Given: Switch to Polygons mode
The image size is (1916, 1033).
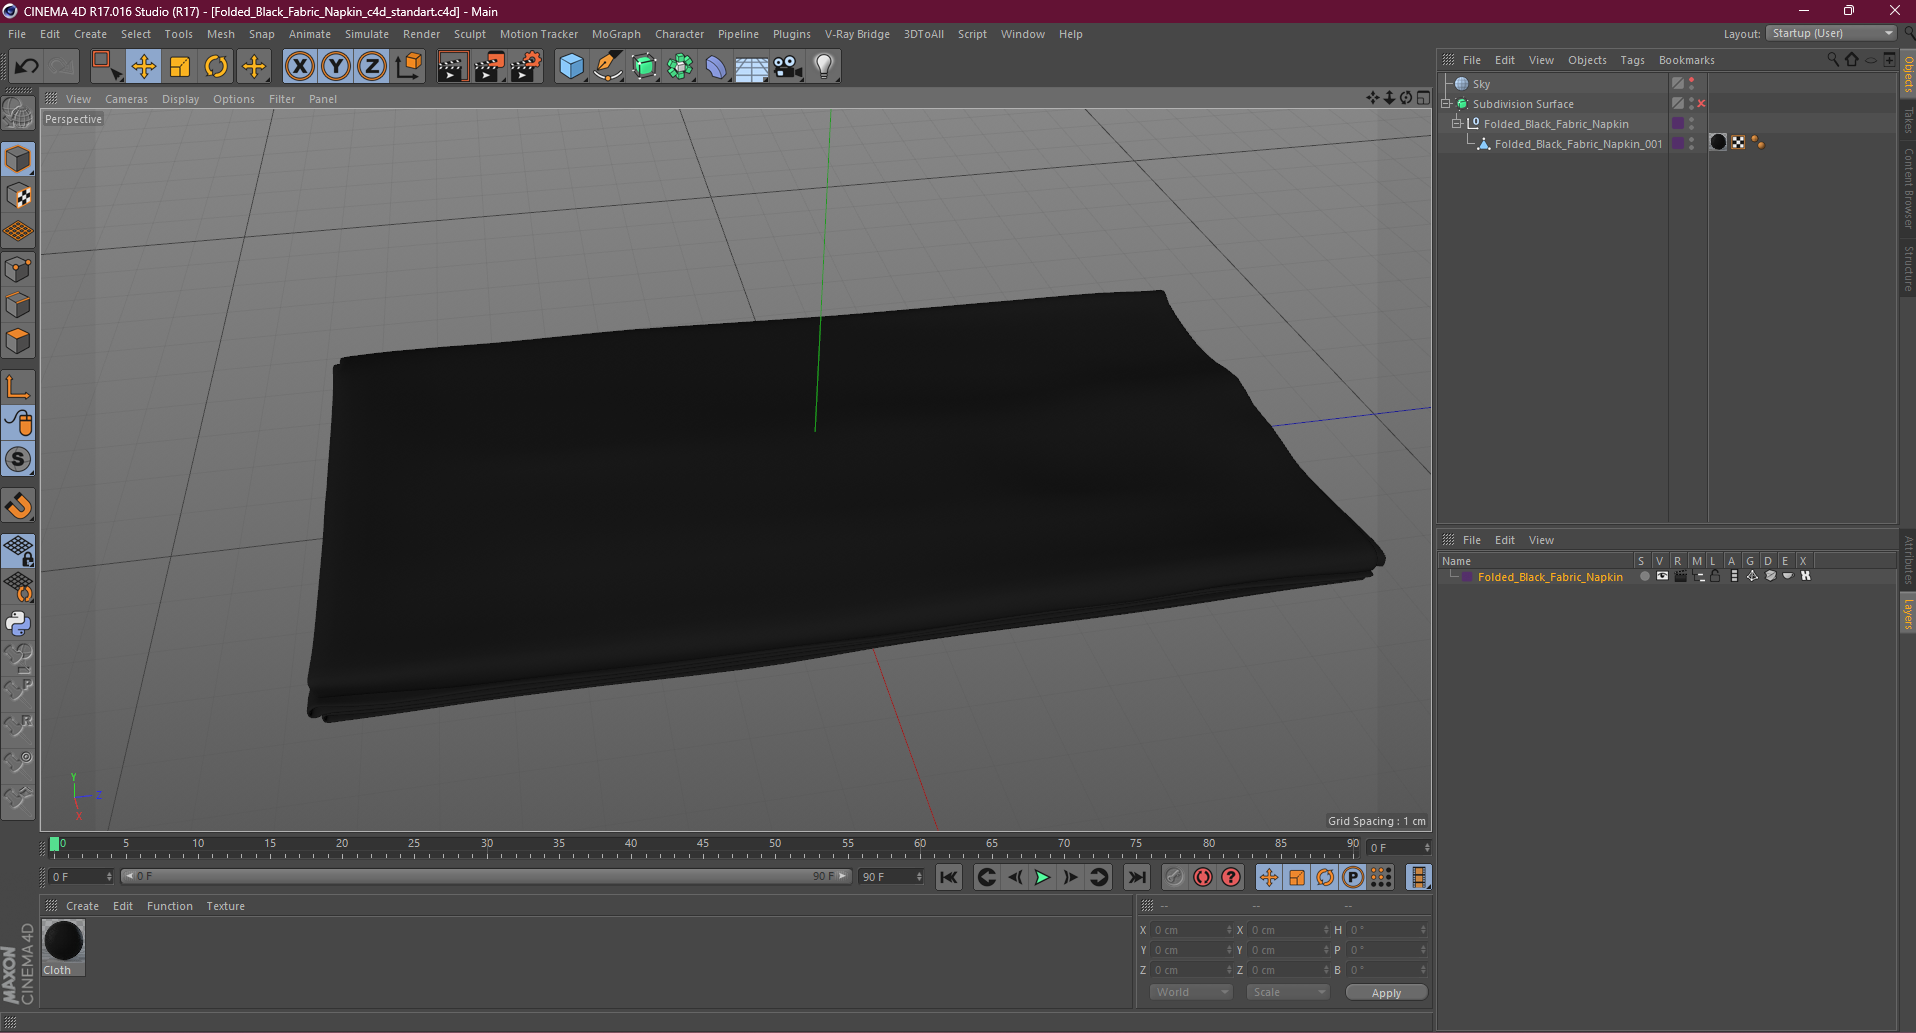Looking at the screenshot, I should pyautogui.click(x=18, y=341).
